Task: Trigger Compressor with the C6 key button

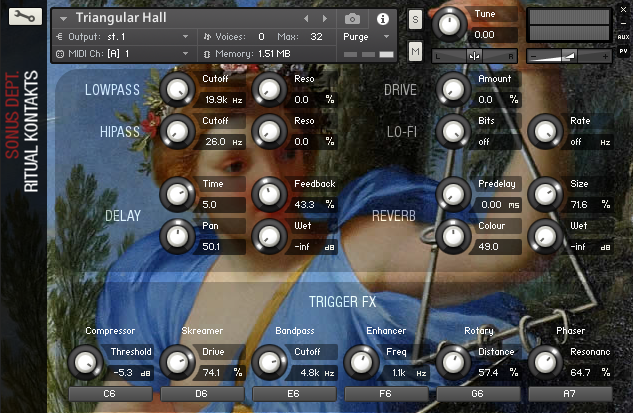Action: pos(110,394)
